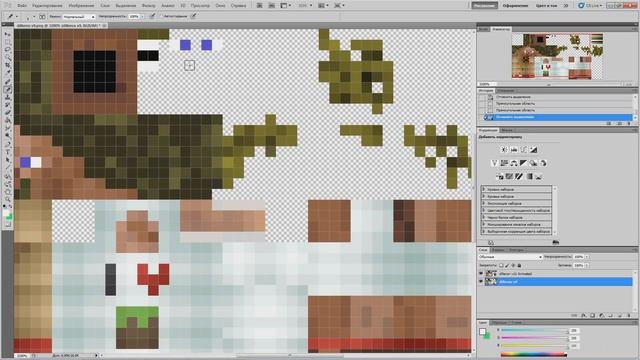640x360 pixels.
Task: Delete layer with the trash icon
Action: pos(629,316)
